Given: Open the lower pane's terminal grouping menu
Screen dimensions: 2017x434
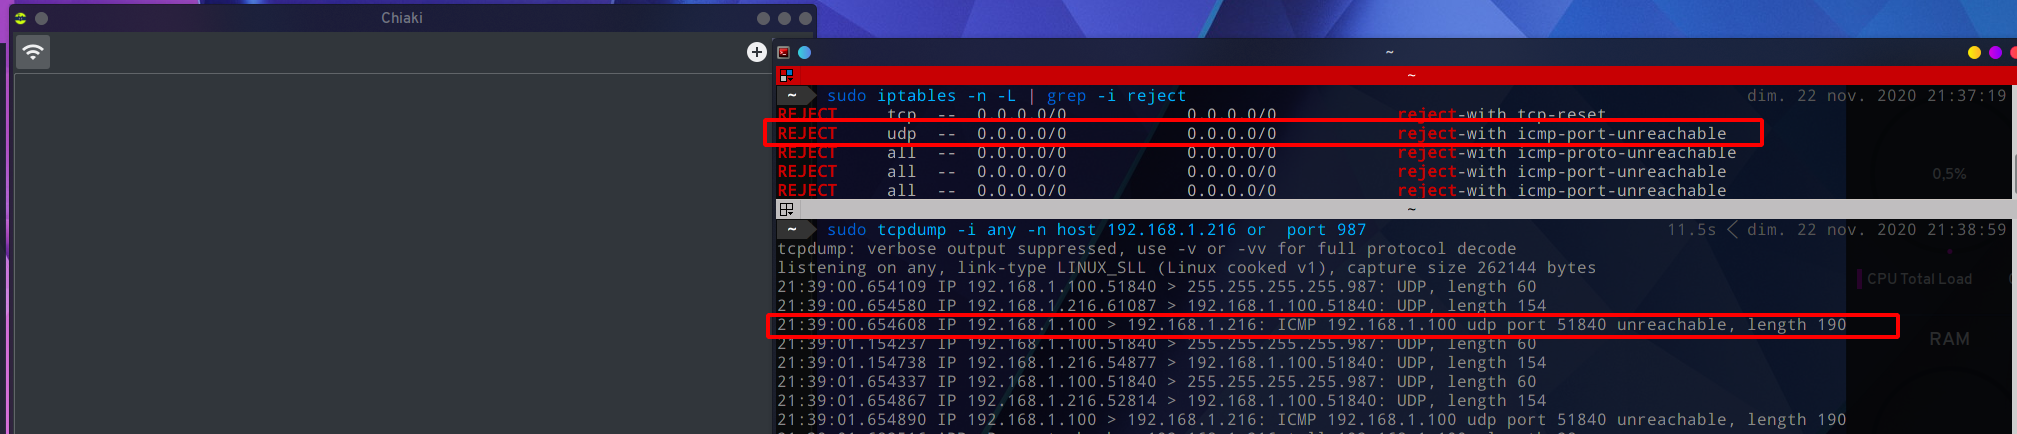Looking at the screenshot, I should (786, 209).
